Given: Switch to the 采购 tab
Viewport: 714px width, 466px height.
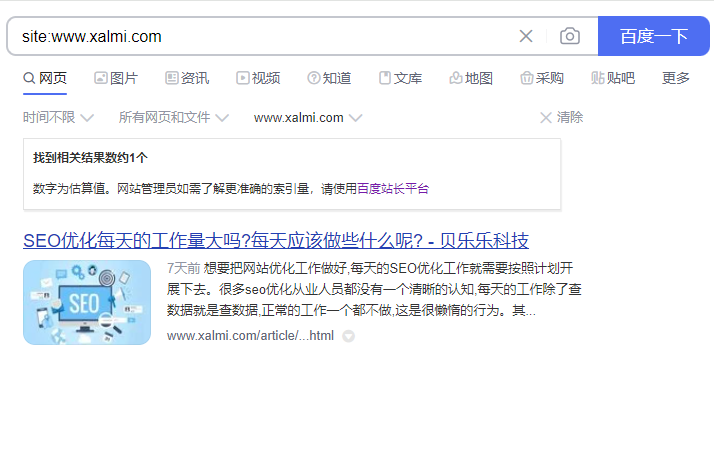Looking at the screenshot, I should click(542, 78).
